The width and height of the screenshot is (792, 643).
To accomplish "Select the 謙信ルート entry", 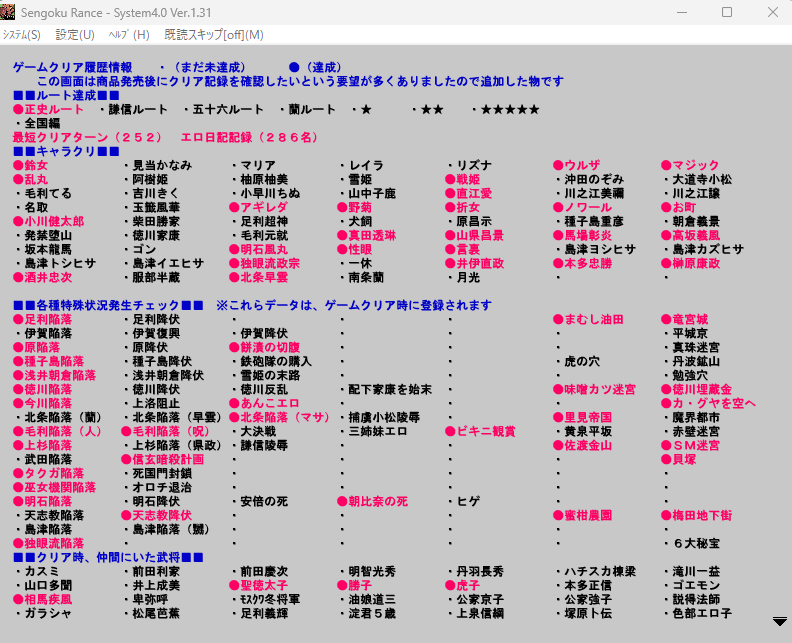I will (134, 110).
